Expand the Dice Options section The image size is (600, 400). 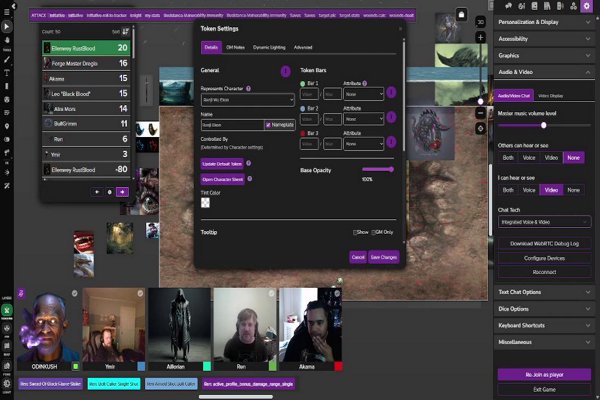544,309
